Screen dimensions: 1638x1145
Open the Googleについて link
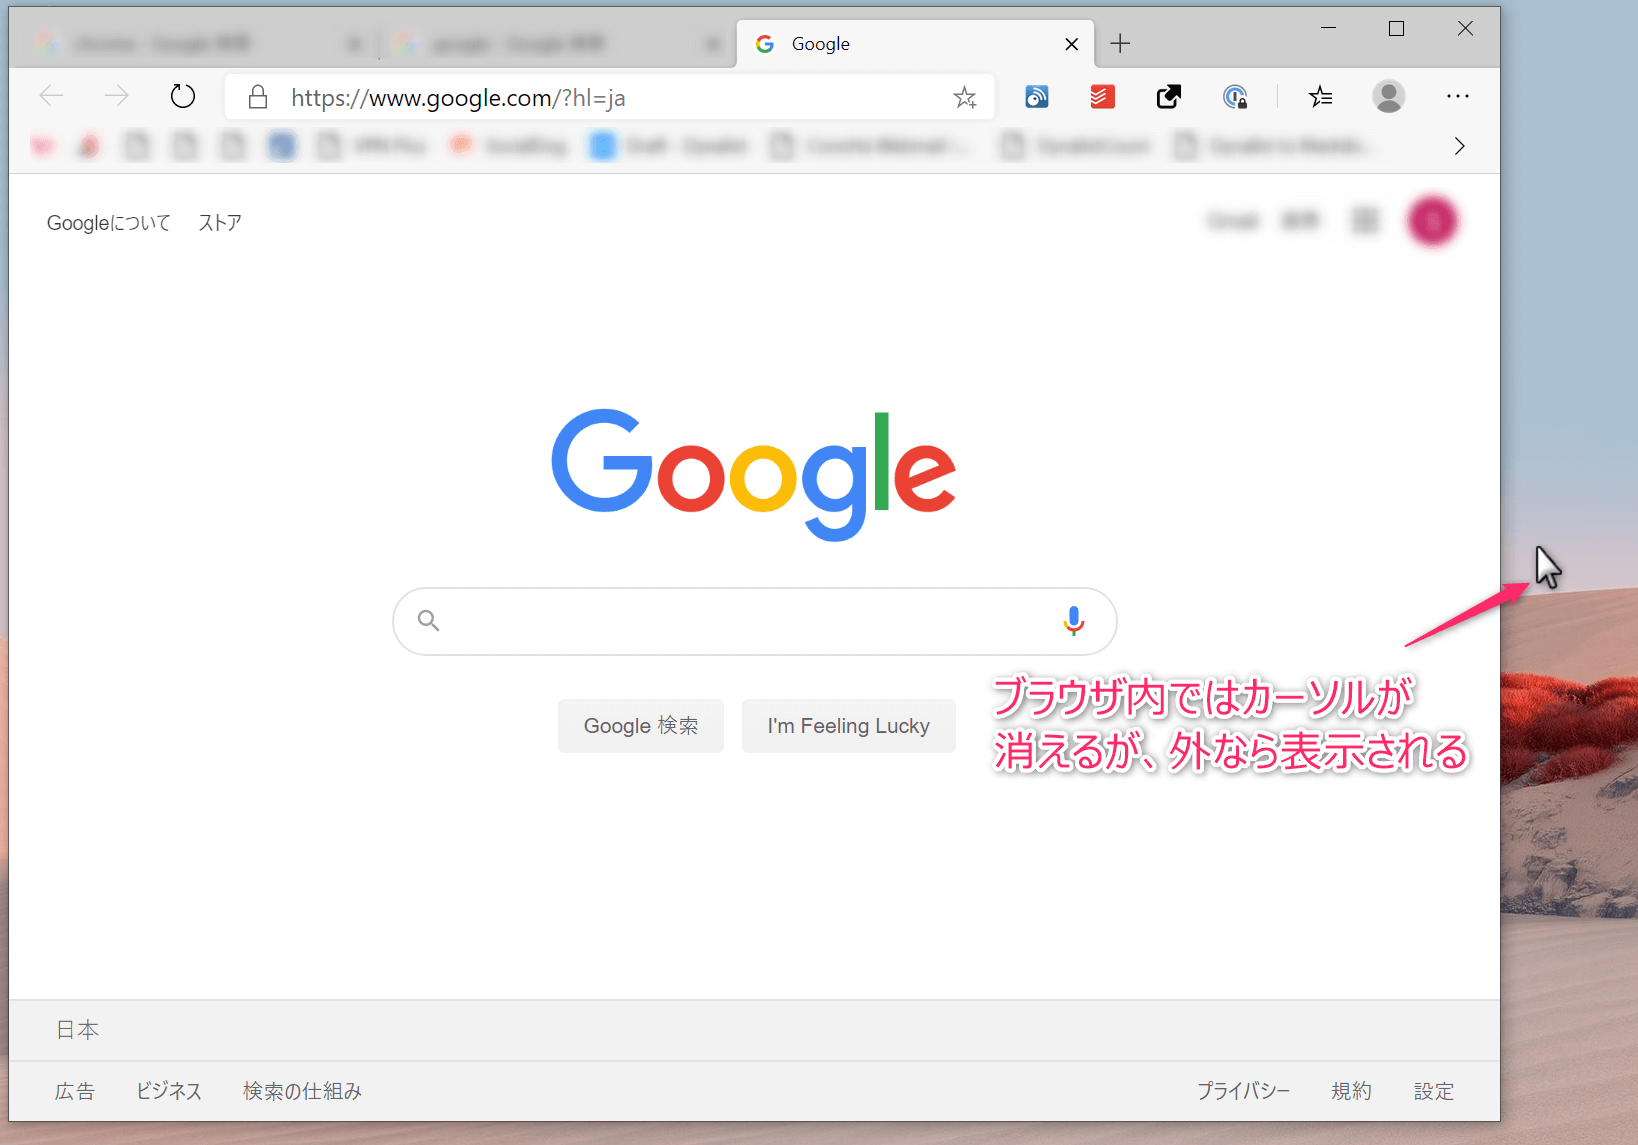pos(109,223)
